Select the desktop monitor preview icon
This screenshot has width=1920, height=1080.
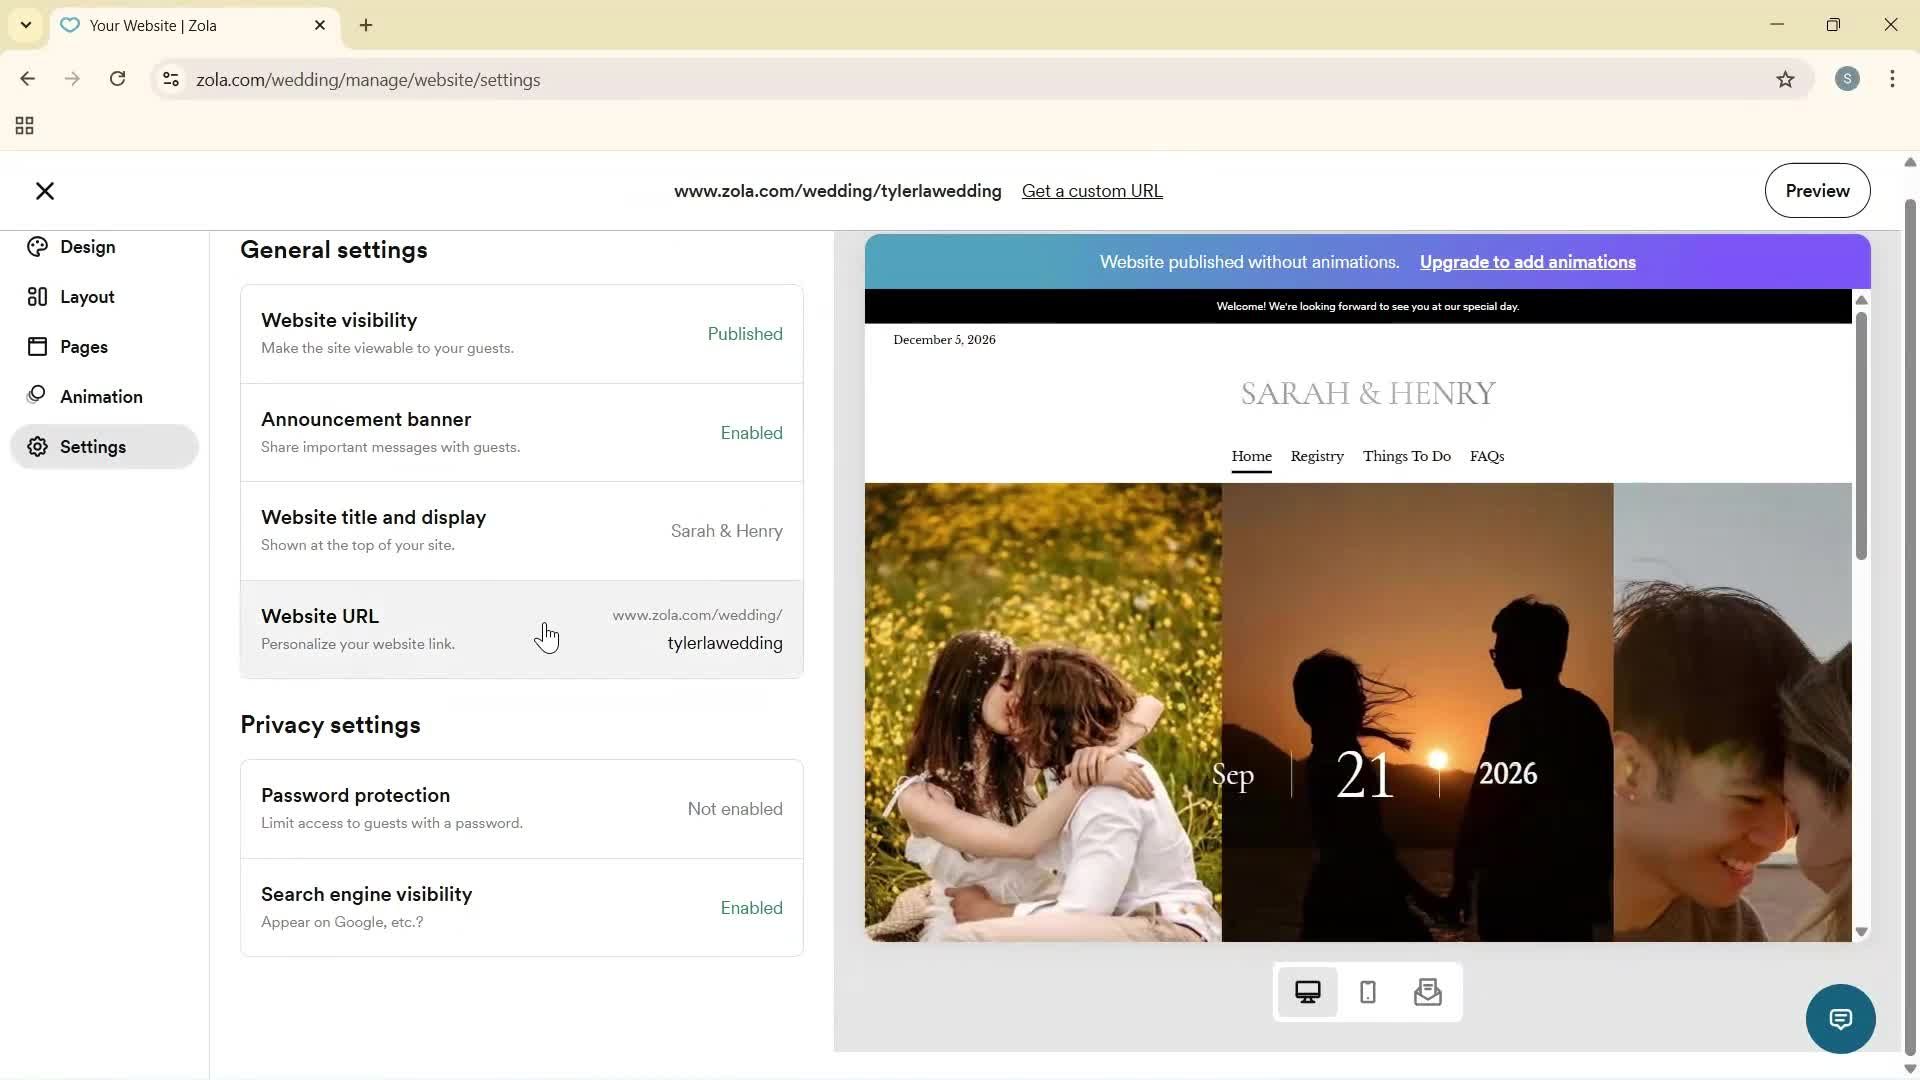tap(1308, 991)
